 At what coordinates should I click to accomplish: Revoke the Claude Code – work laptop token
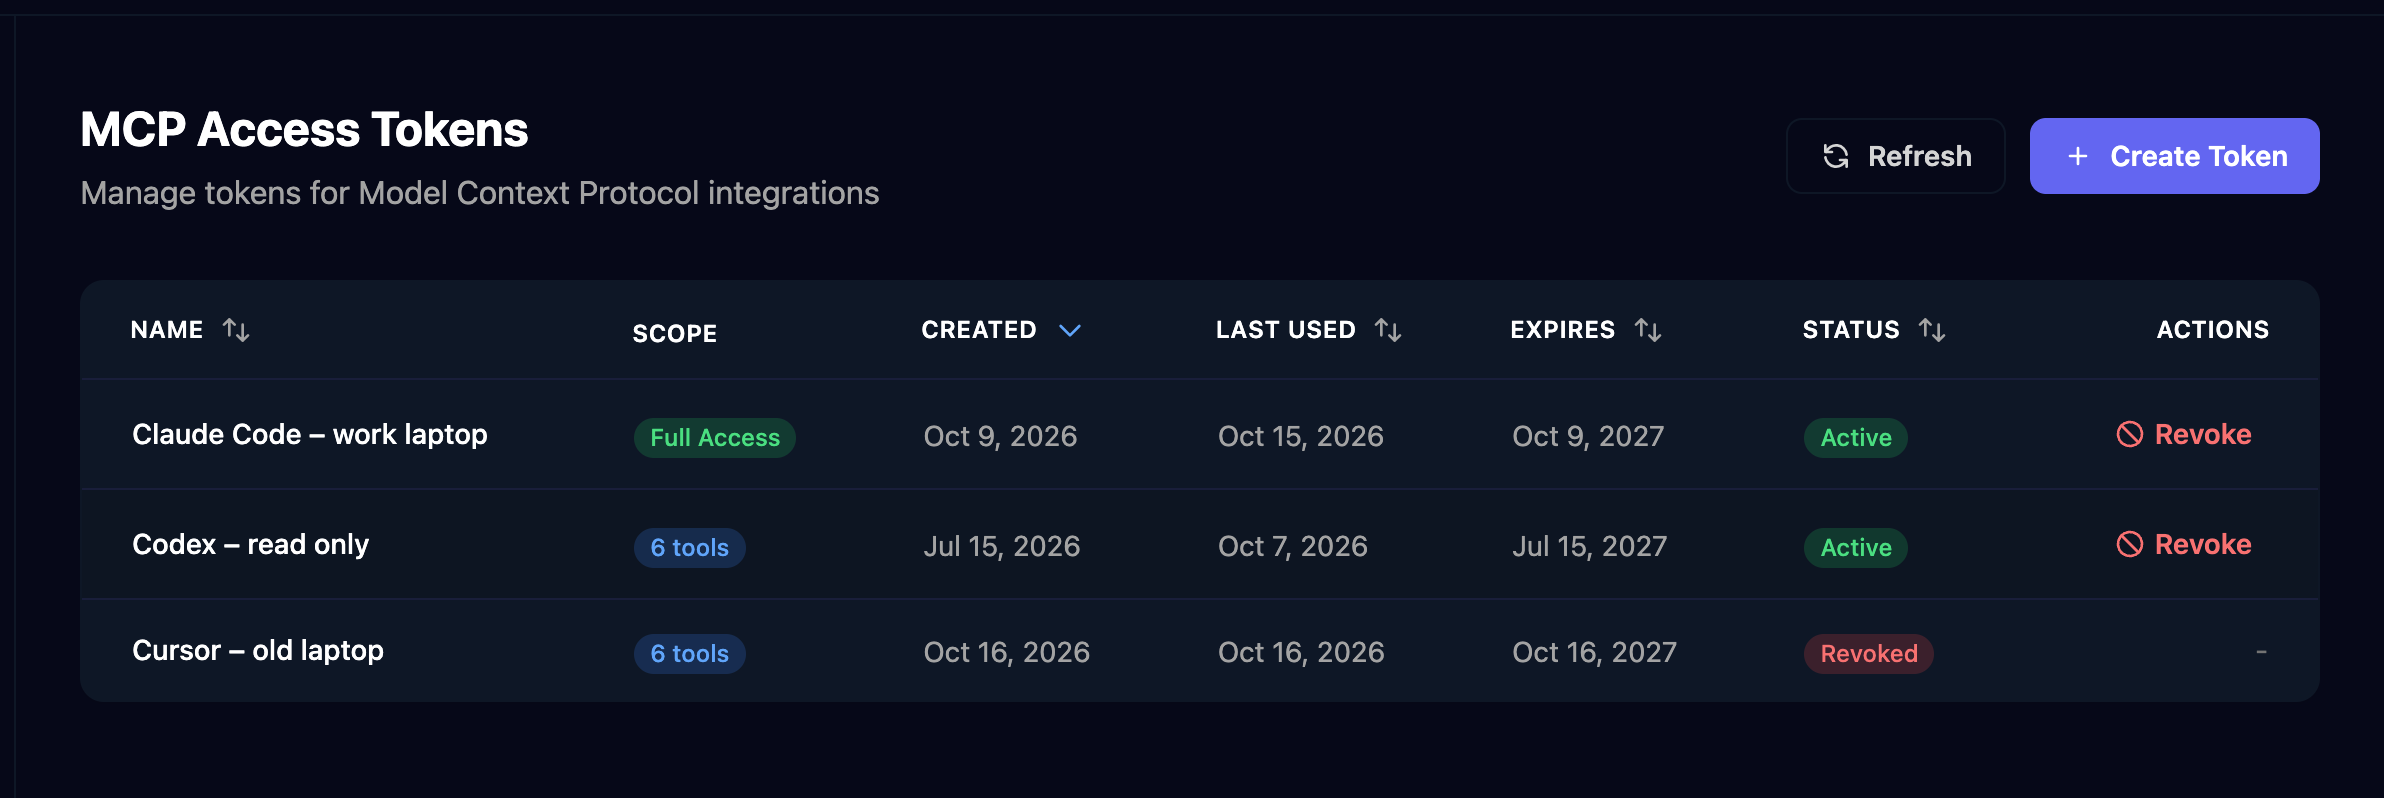pyautogui.click(x=2184, y=434)
